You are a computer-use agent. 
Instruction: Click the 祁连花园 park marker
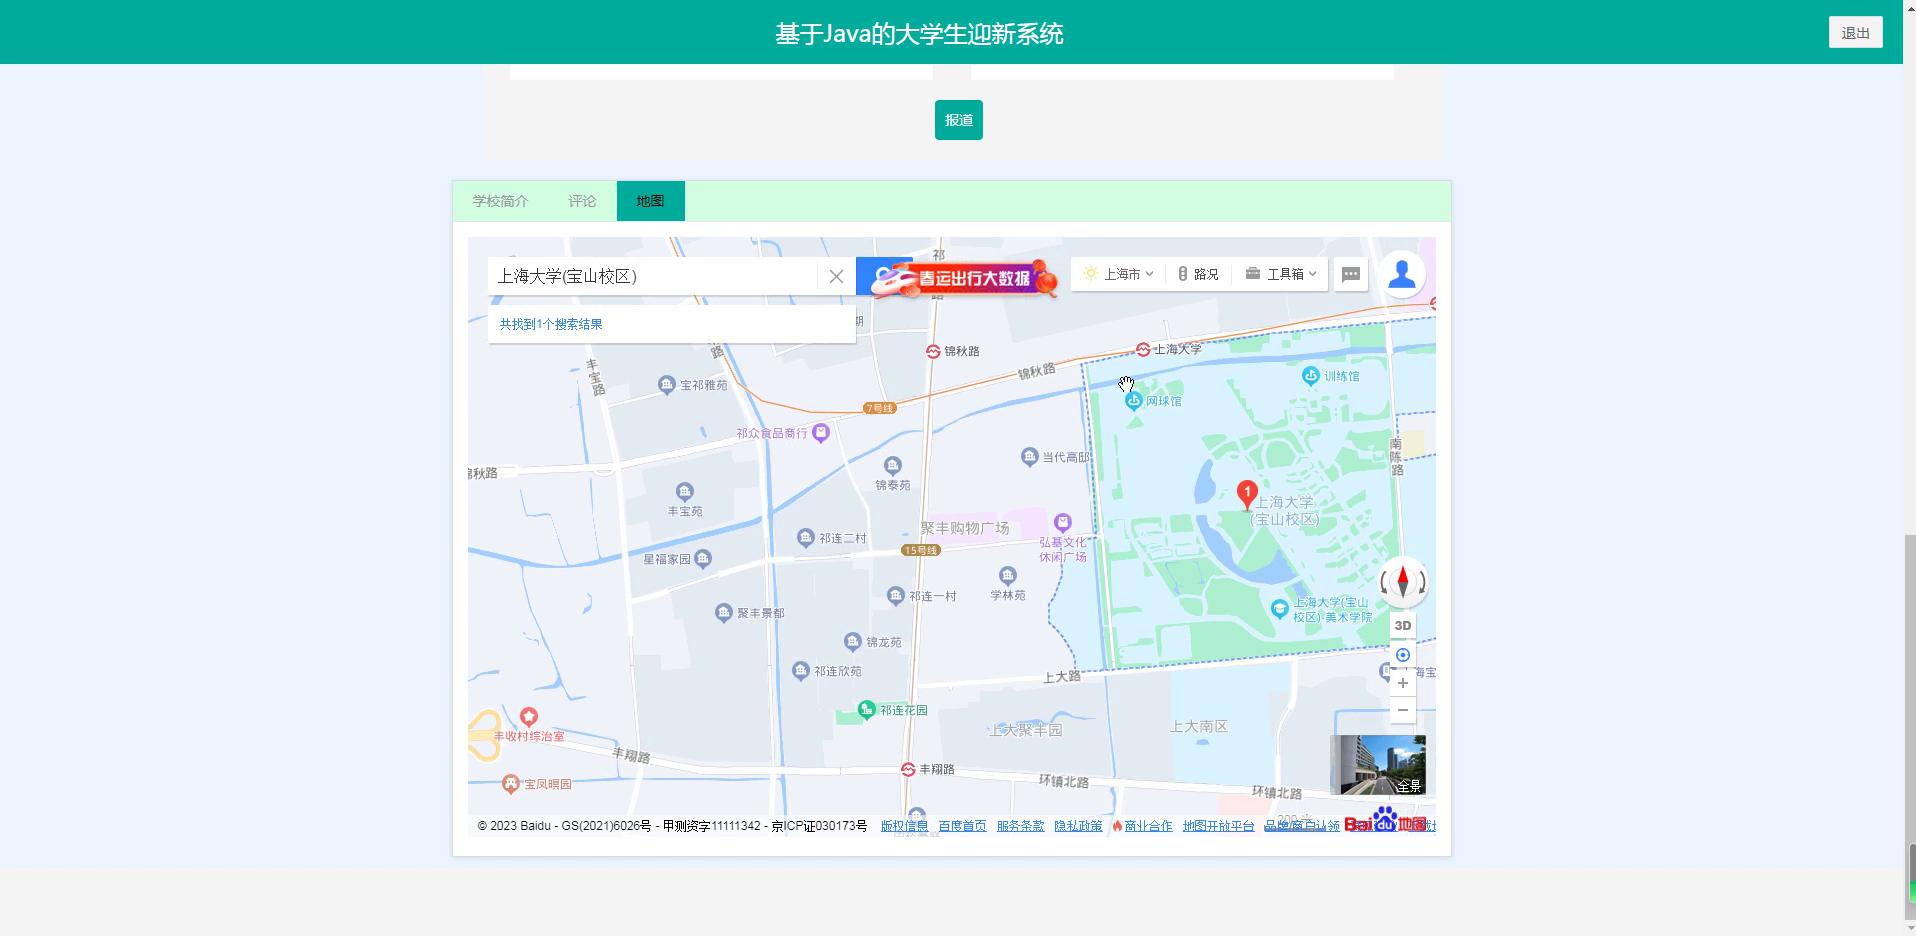(x=867, y=710)
